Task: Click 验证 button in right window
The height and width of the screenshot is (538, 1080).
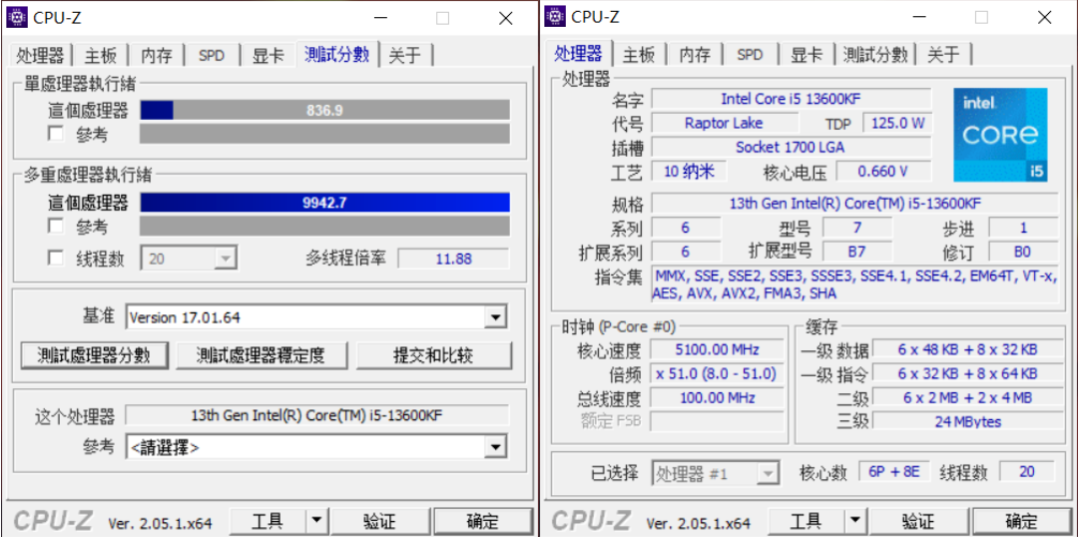Action: click(x=917, y=521)
